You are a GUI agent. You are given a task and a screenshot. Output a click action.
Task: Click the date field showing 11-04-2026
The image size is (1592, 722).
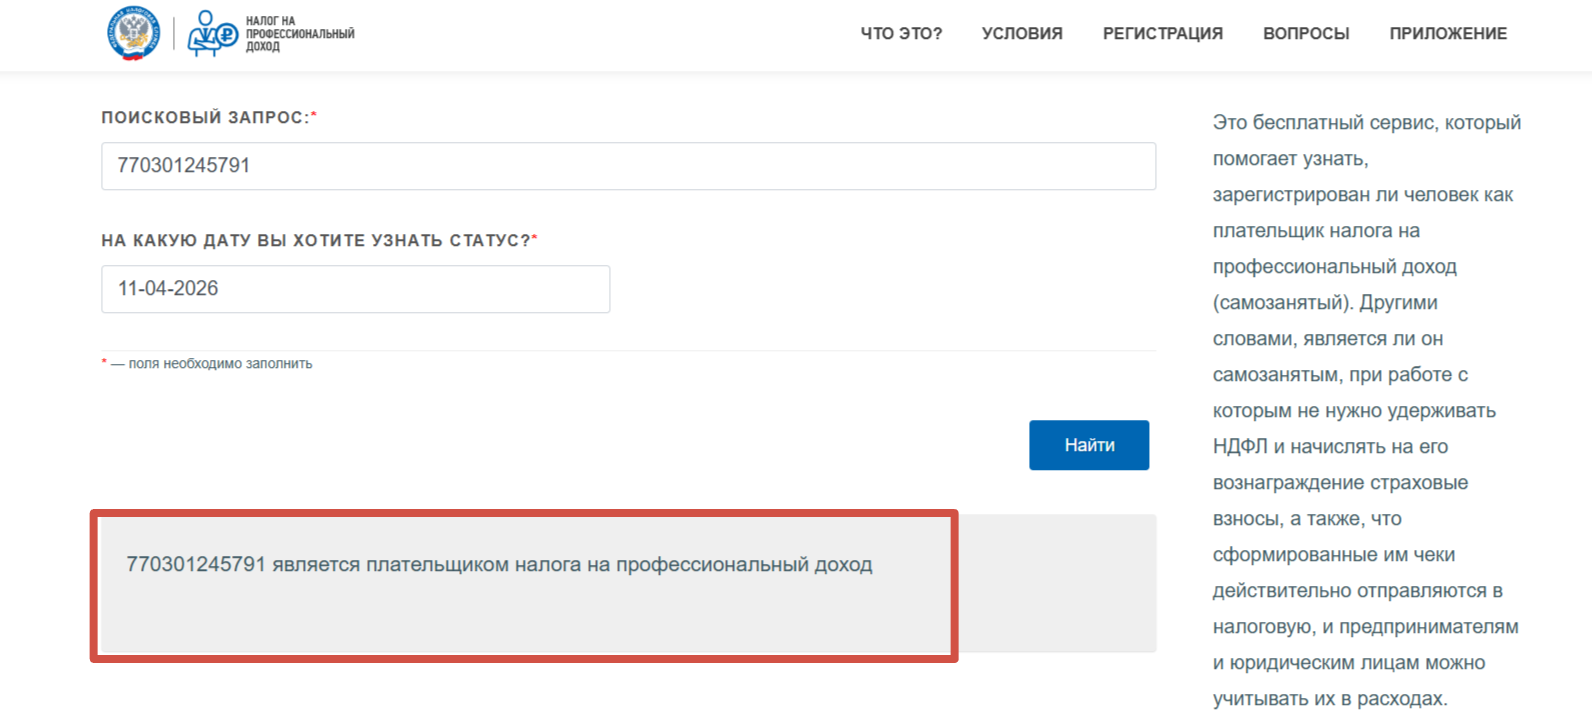click(x=355, y=289)
